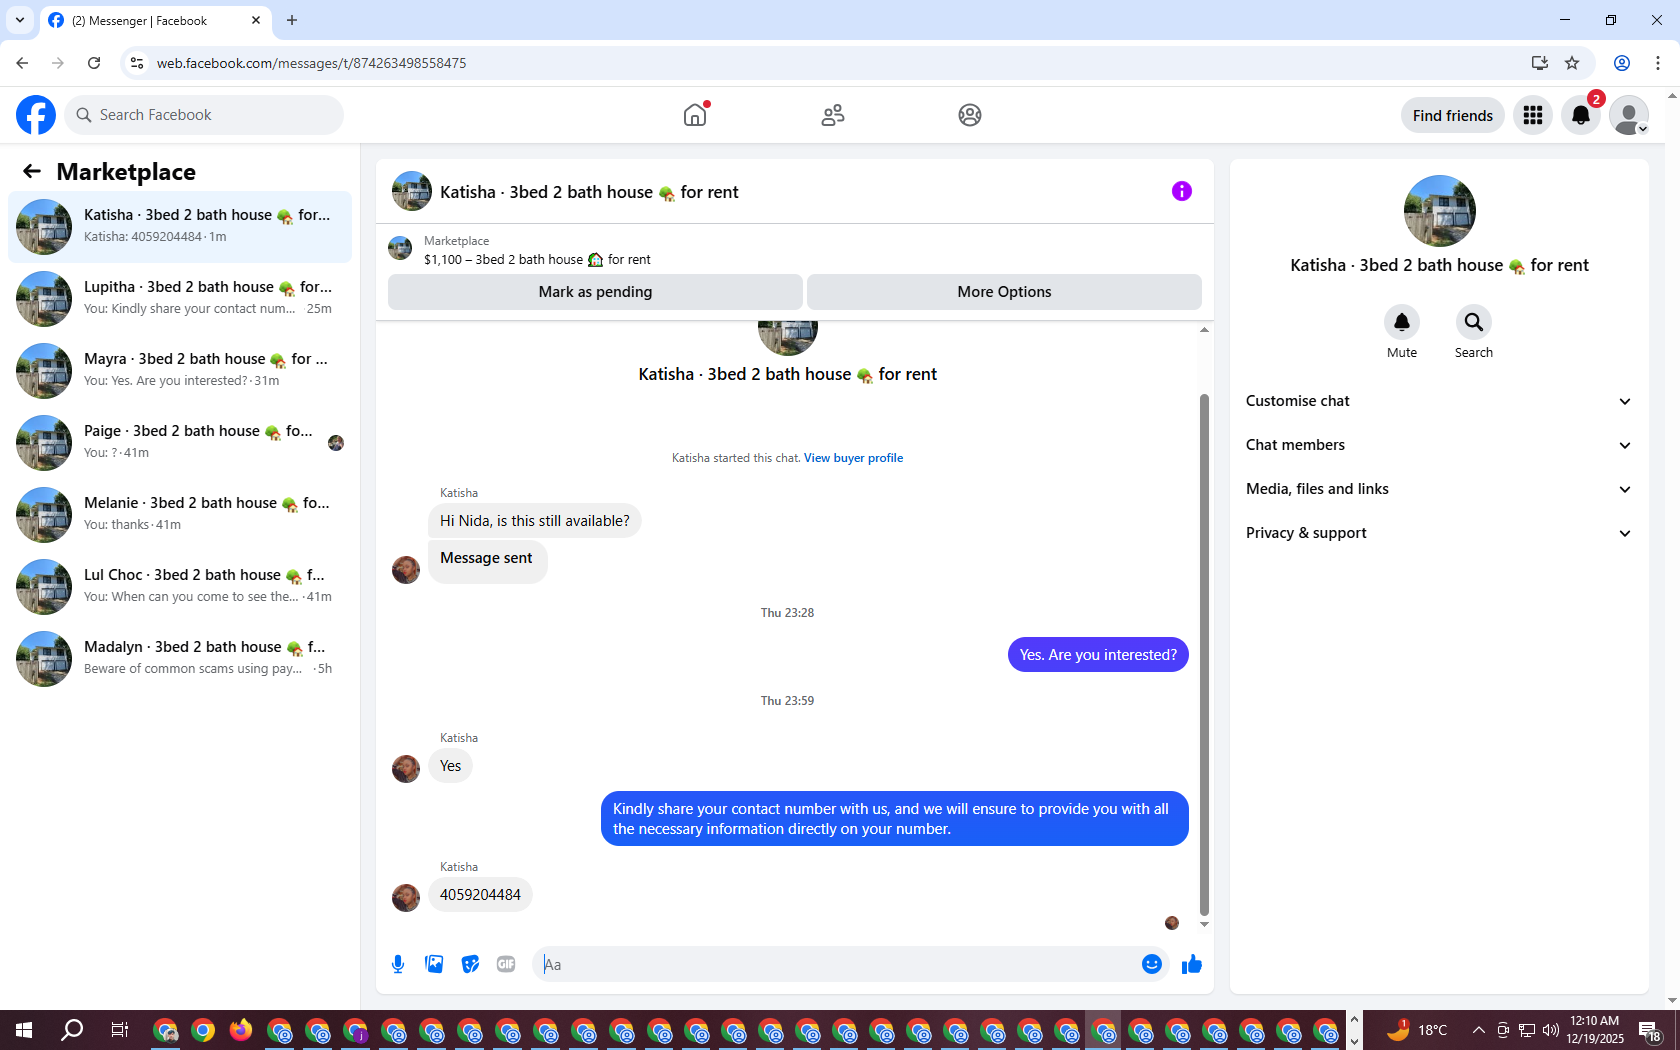The image size is (1680, 1050).
Task: Expand the Chat members section
Action: [1439, 445]
